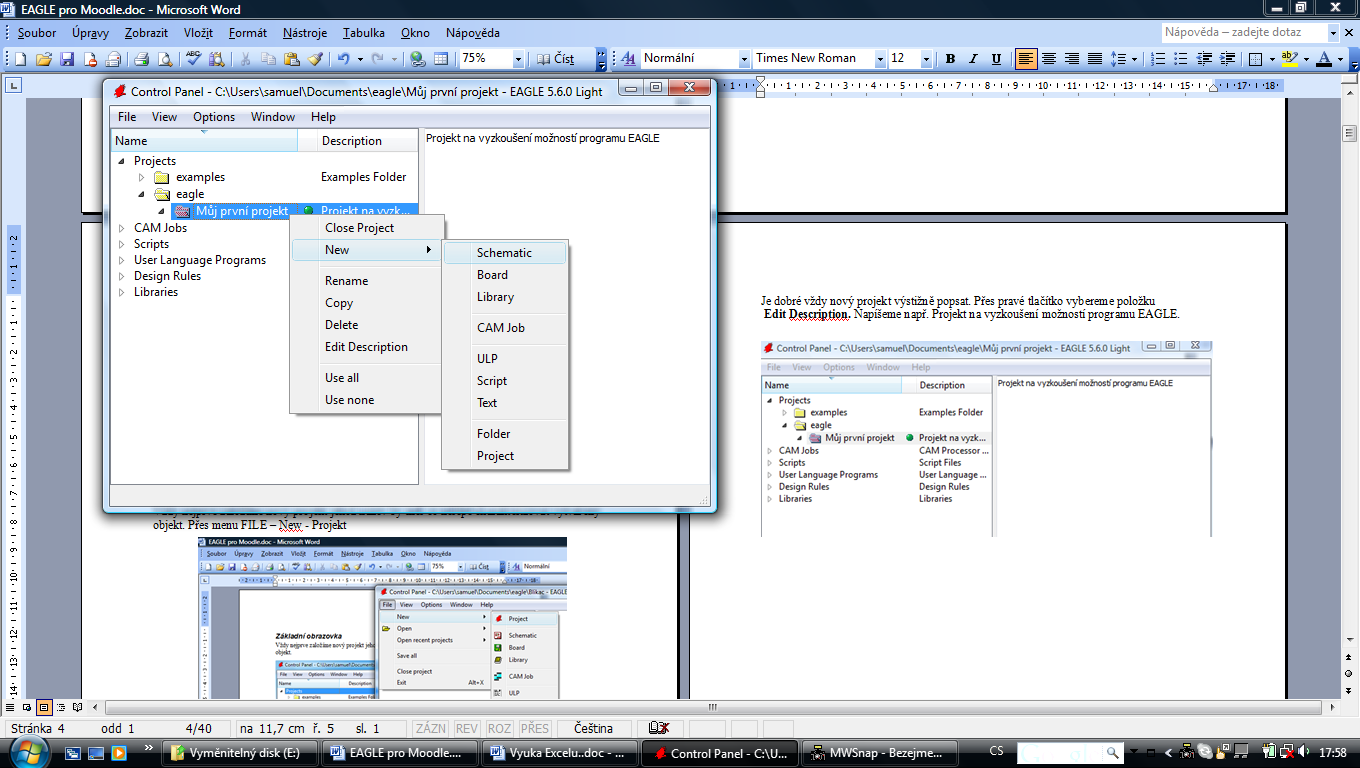Insert a hyperlink via globe icon

pos(417,59)
